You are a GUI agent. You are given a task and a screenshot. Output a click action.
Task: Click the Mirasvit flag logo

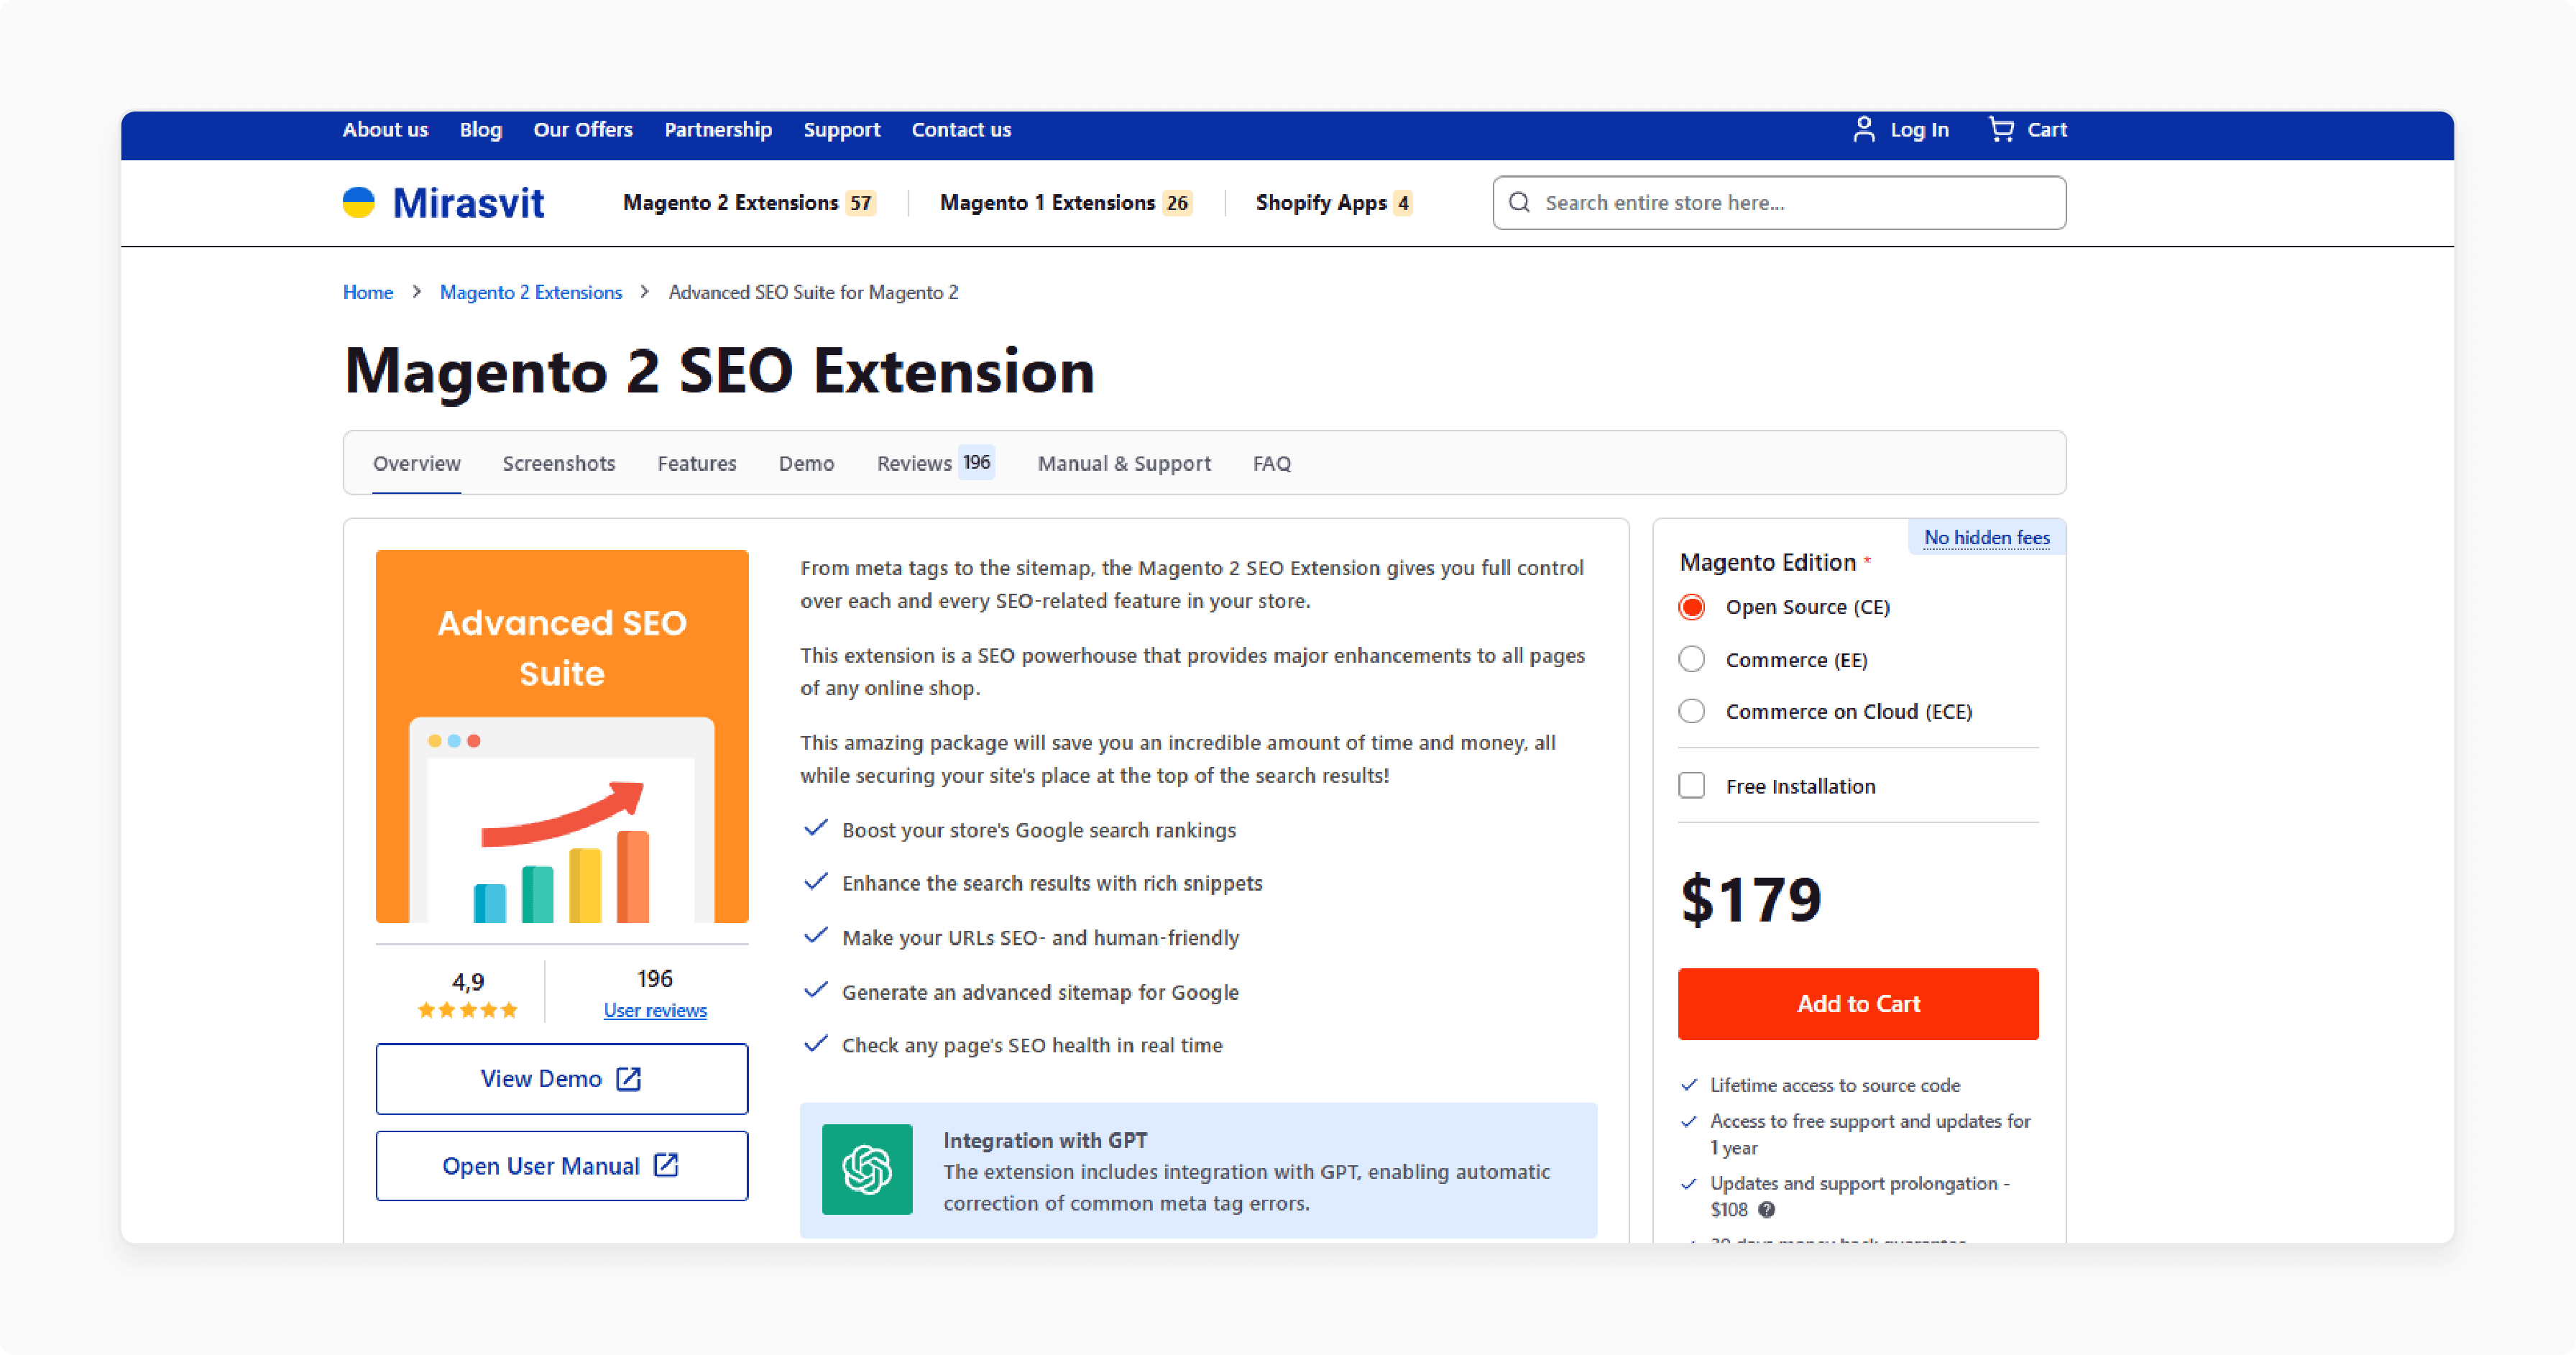pyautogui.click(x=358, y=202)
